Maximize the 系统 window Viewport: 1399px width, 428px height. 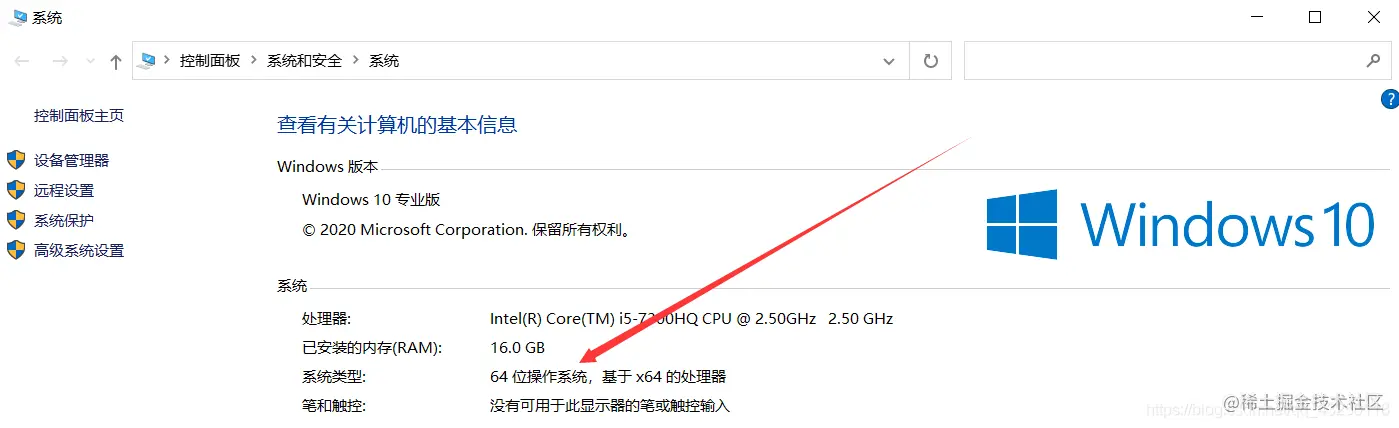click(x=1315, y=16)
